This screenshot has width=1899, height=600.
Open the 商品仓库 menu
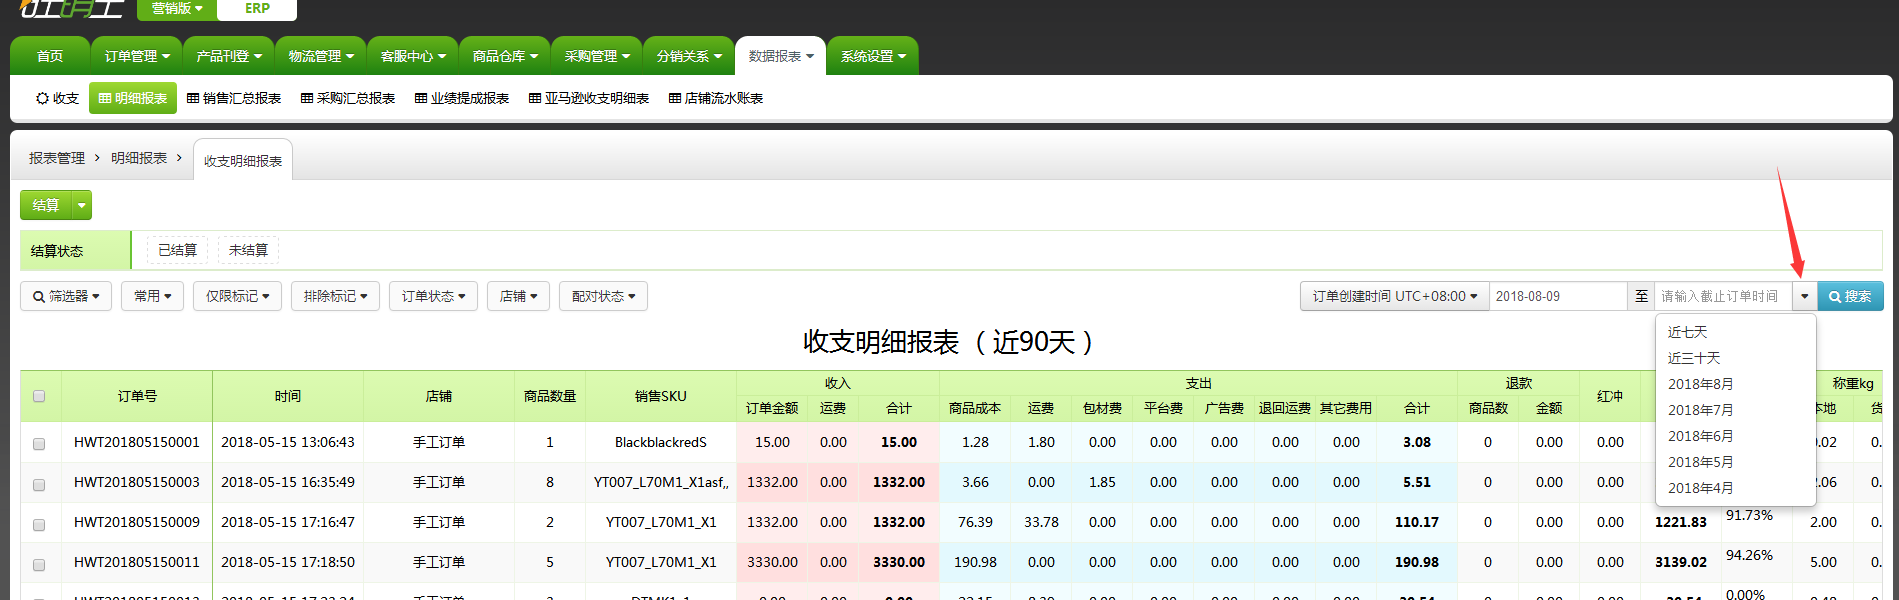coord(505,56)
